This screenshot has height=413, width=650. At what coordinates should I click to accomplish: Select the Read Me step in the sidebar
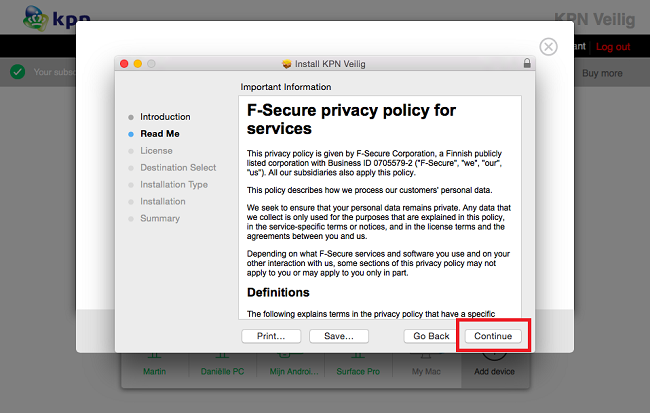[x=159, y=134]
